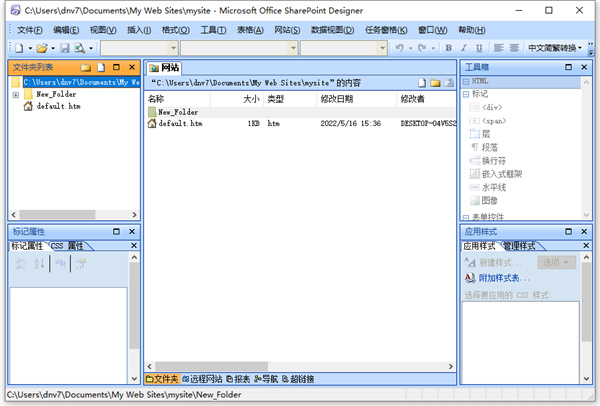600x406 pixels.
Task: Open the font combo box dropdown
Action: pyautogui.click(x=293, y=48)
